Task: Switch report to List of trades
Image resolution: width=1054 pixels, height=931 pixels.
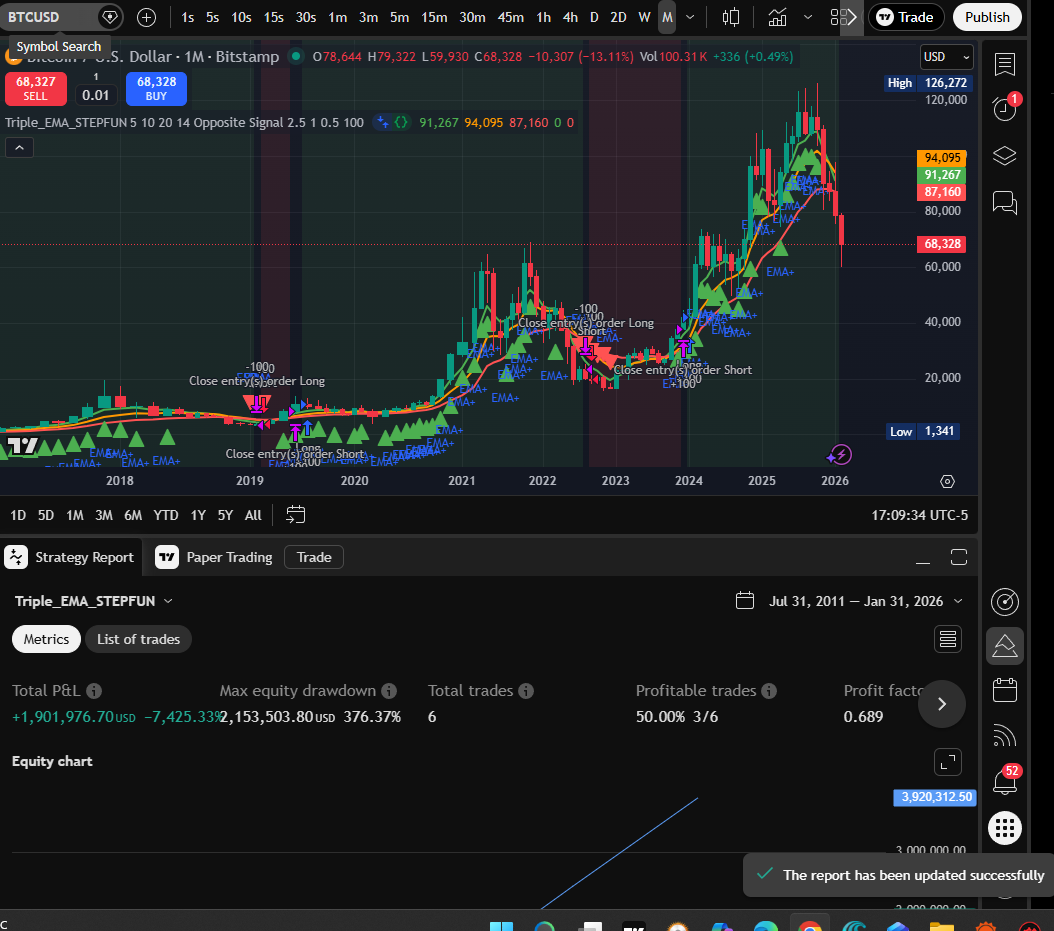Action: coord(138,639)
